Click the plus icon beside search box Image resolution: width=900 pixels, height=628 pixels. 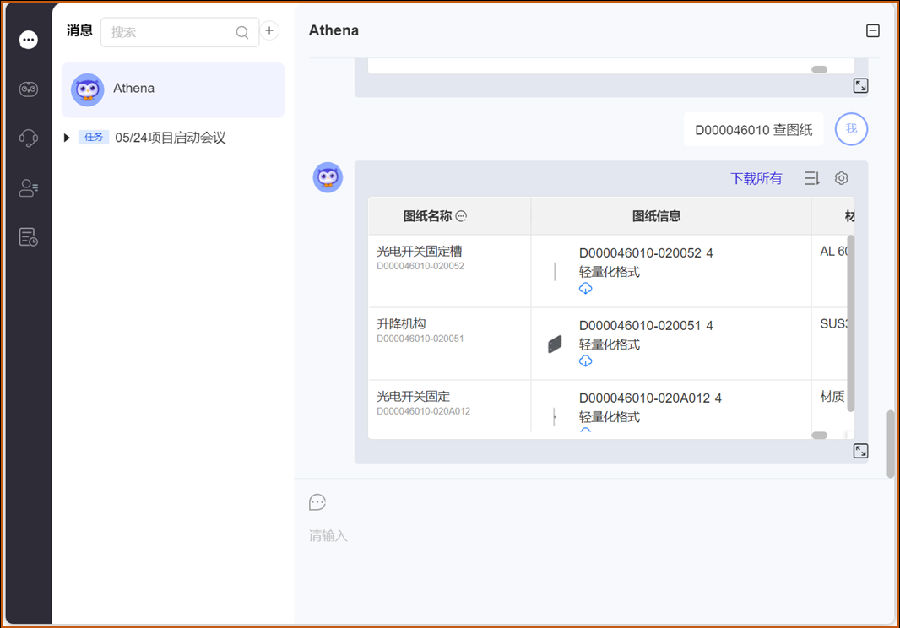tap(269, 31)
